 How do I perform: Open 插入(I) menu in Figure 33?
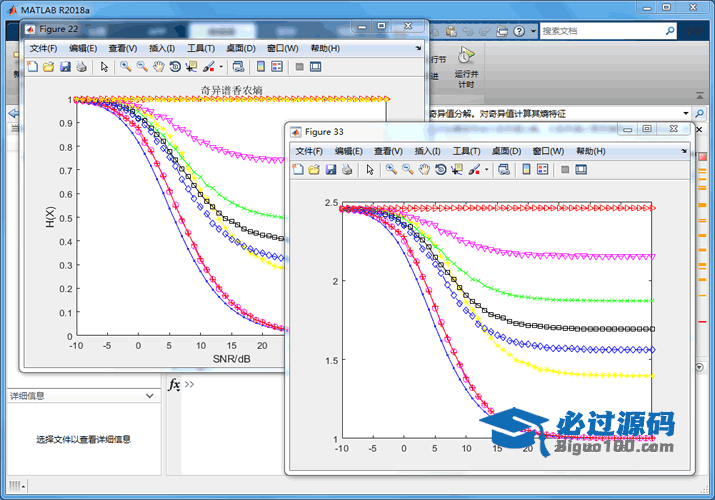tap(427, 151)
